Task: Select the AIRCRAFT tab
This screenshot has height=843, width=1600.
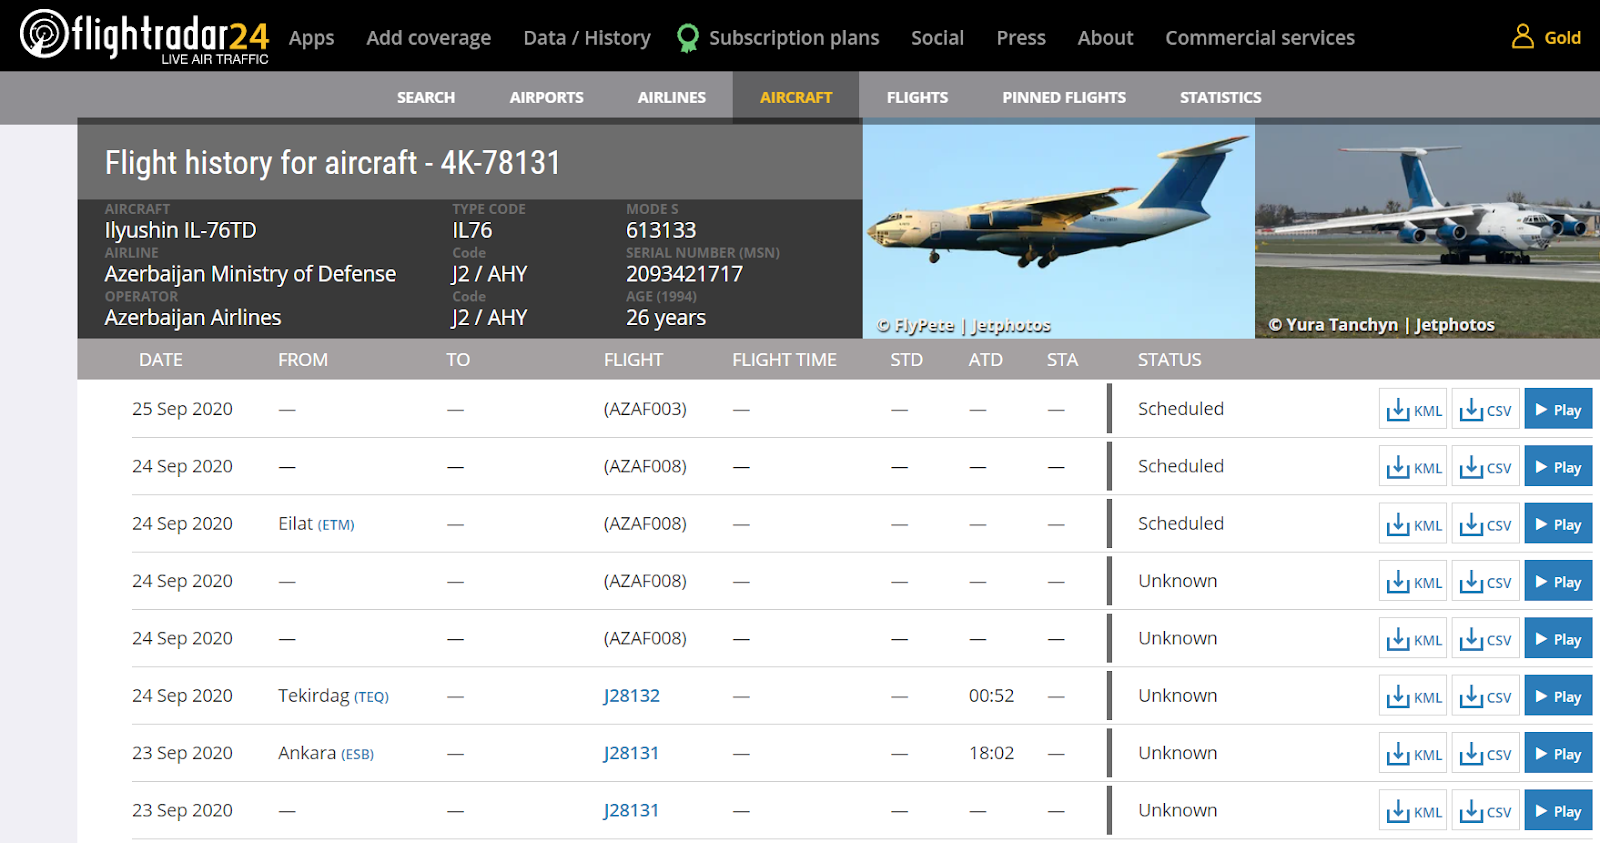Action: 796,97
